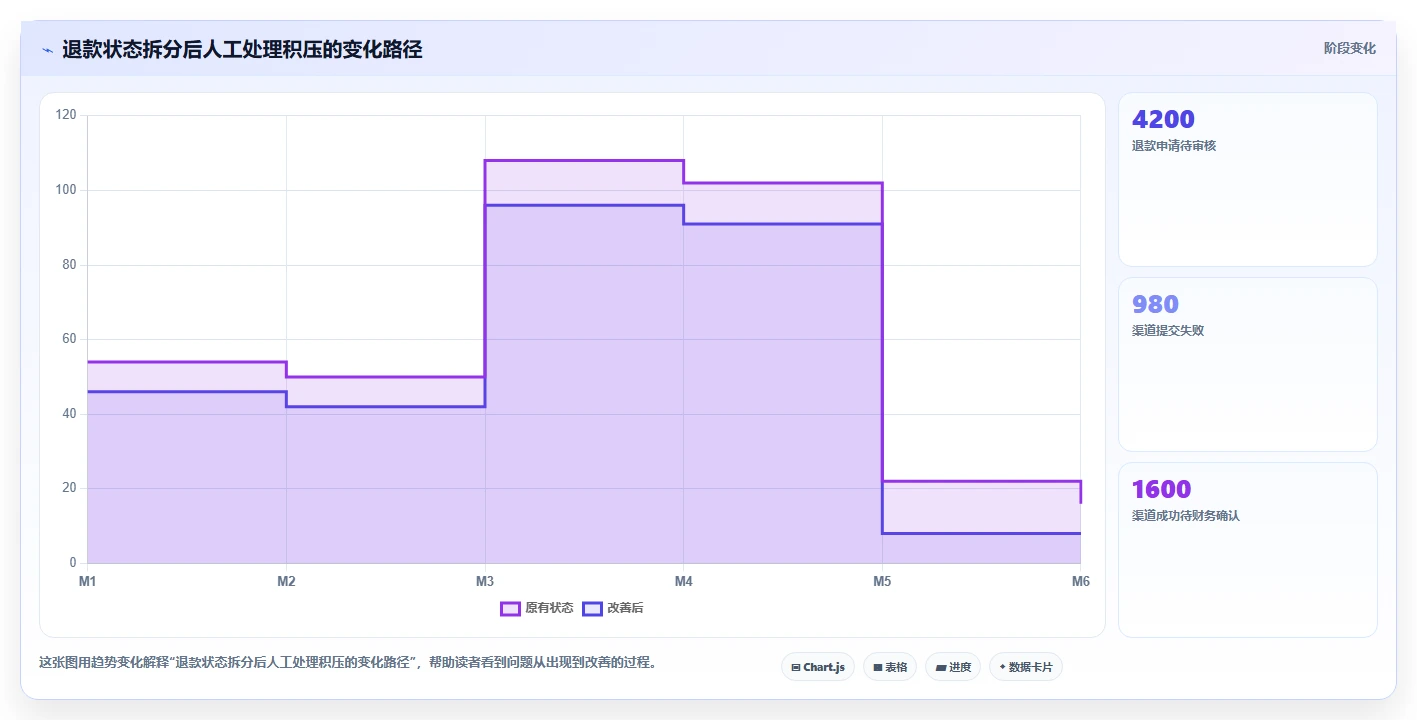The image size is (1417, 720).
Task: Click the description text under the chart
Action: [347, 662]
